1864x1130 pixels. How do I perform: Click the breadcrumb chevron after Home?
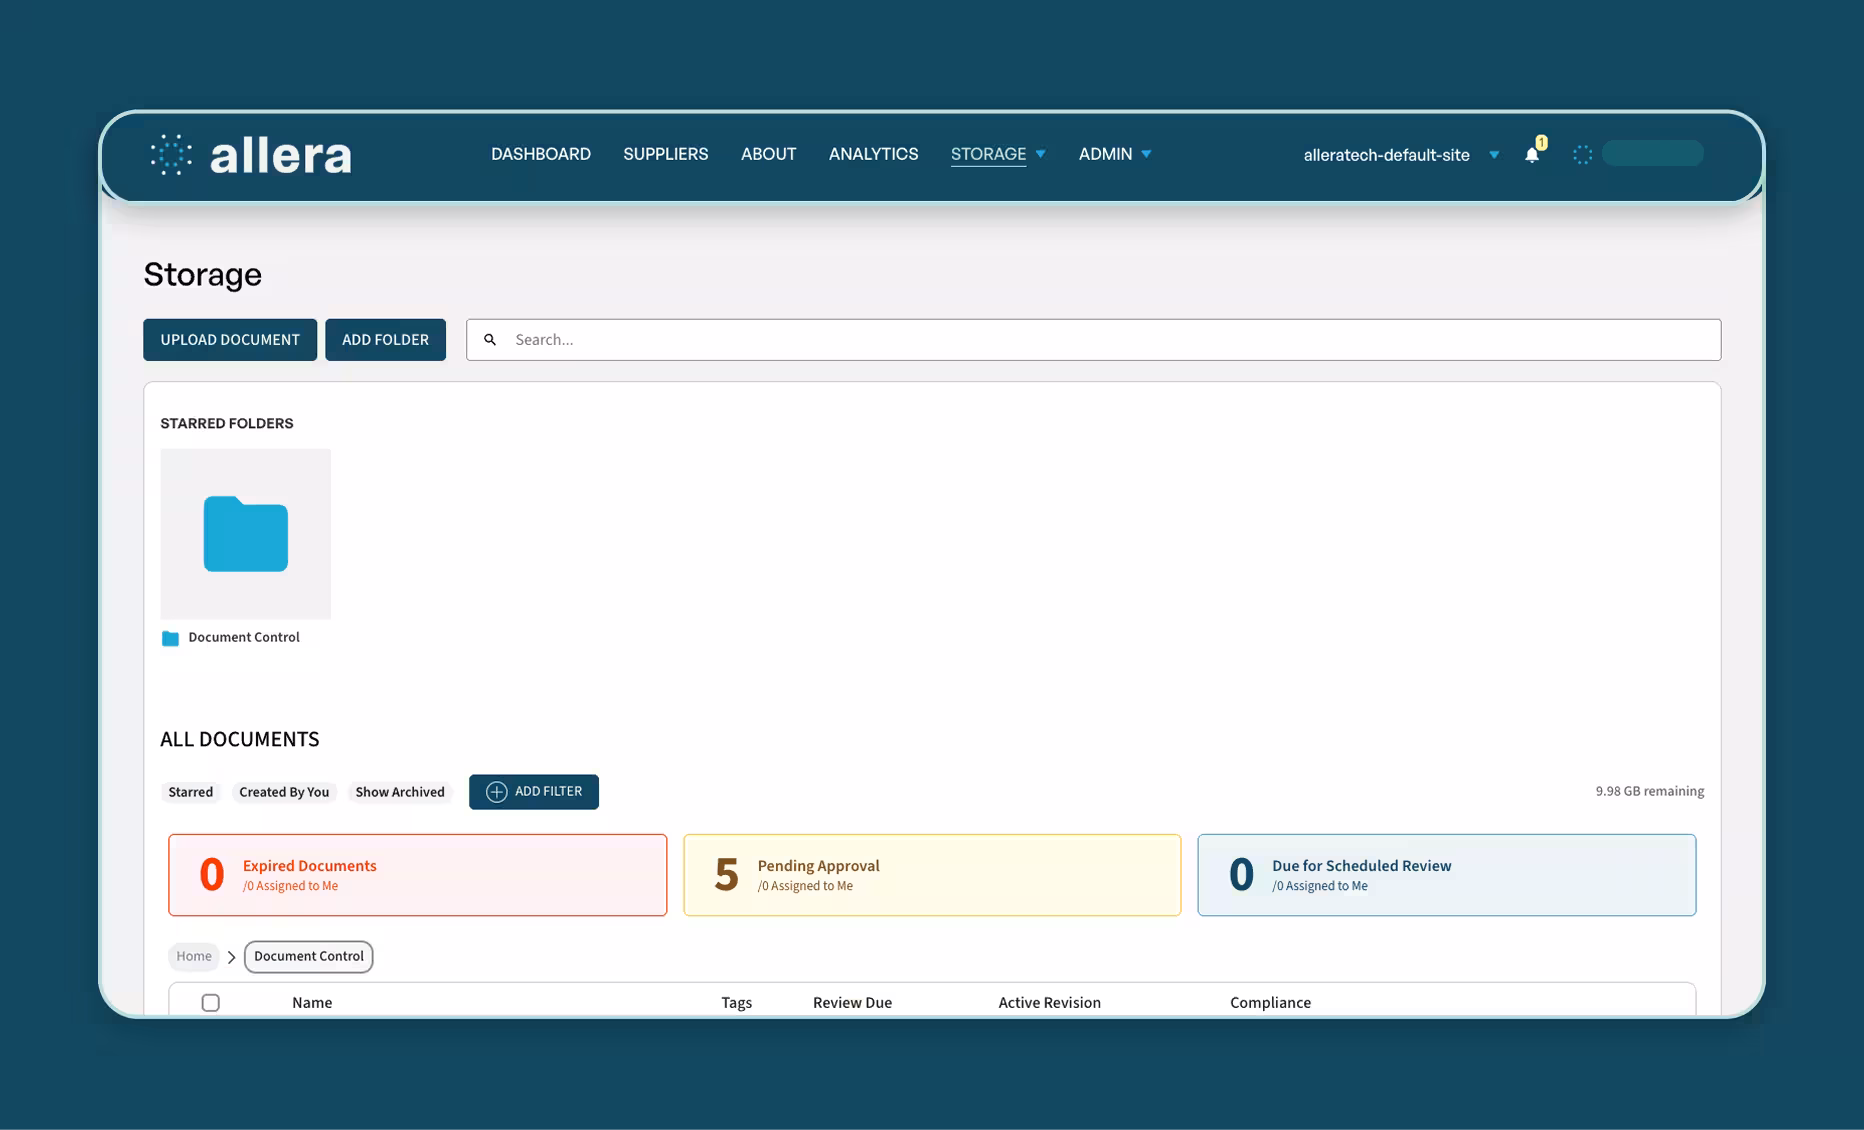point(231,957)
